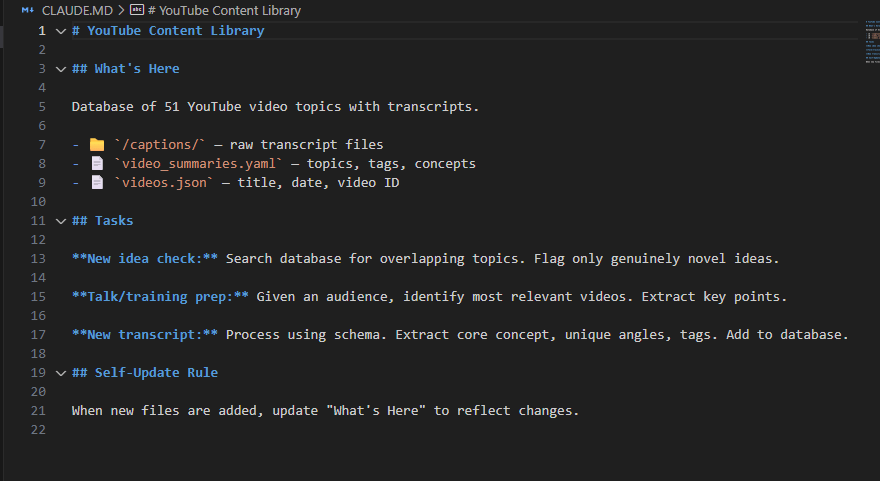Click line number 5 in the gutter
The image size is (880, 481).
pyautogui.click(x=42, y=107)
